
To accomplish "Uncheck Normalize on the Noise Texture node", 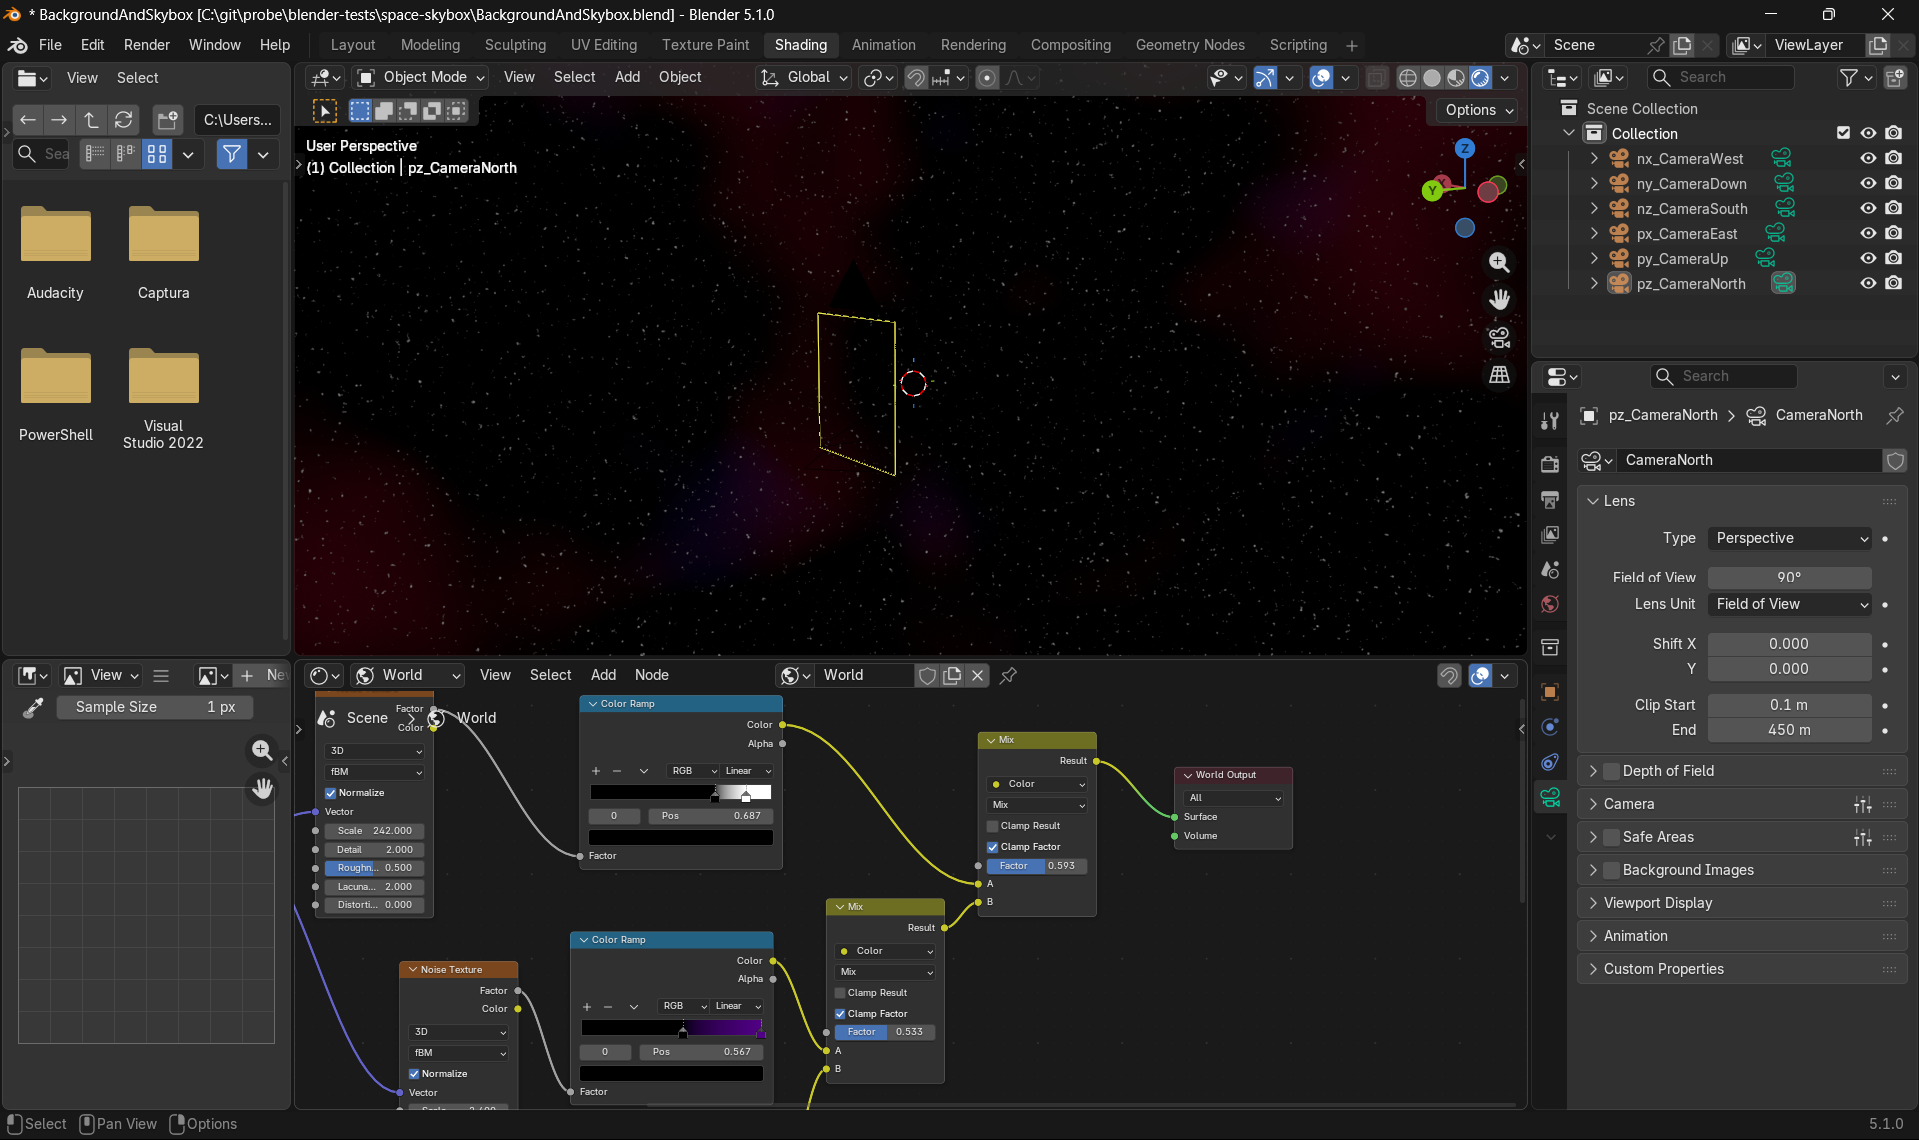I will (x=413, y=1073).
